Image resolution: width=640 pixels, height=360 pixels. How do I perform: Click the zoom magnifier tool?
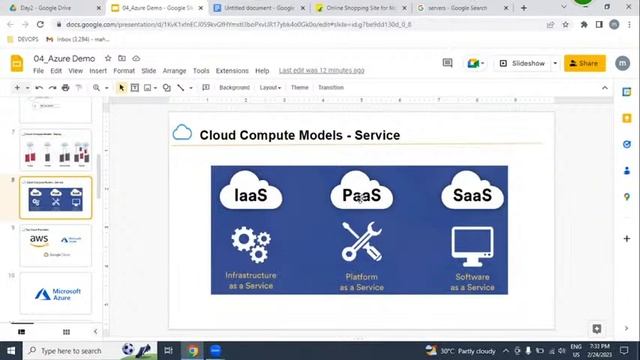point(96,88)
